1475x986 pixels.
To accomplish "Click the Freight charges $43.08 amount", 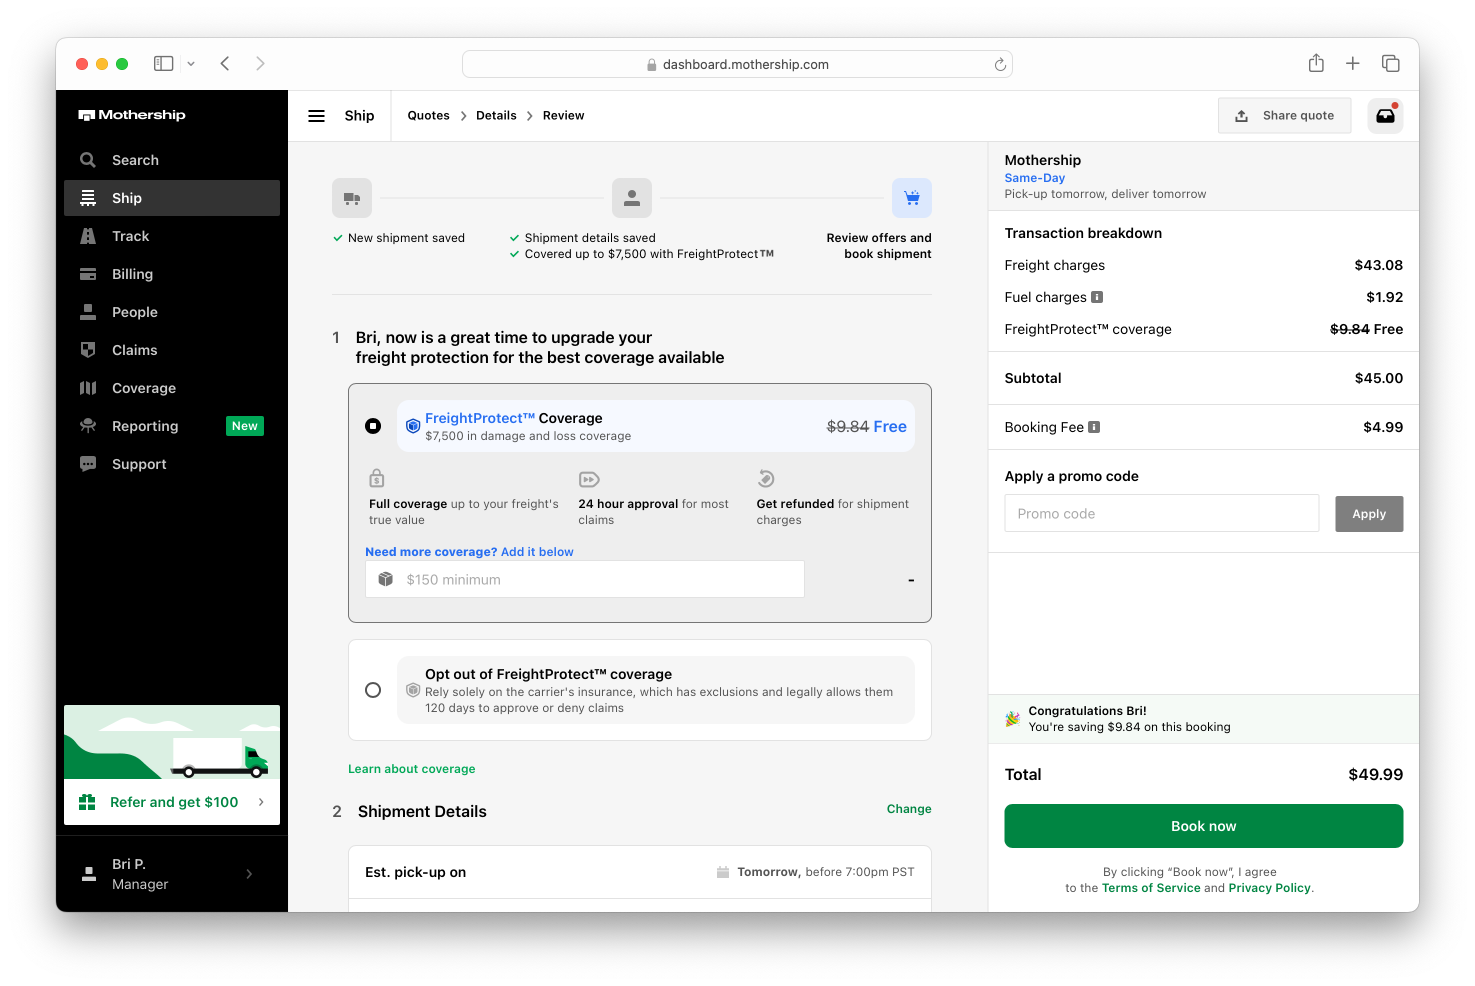I will tap(1378, 265).
